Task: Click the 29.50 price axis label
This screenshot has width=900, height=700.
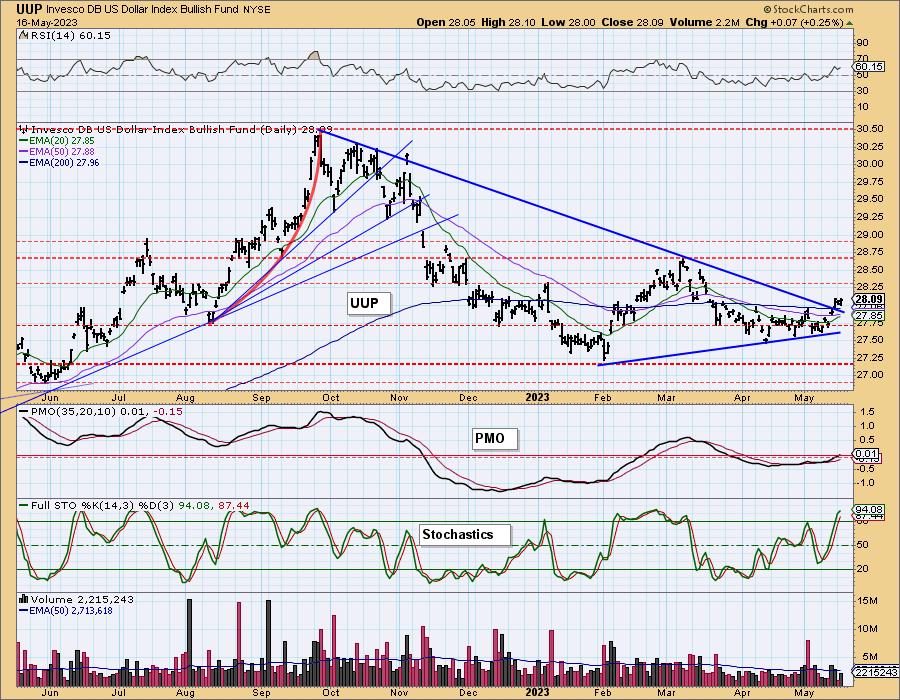Action: click(x=870, y=199)
